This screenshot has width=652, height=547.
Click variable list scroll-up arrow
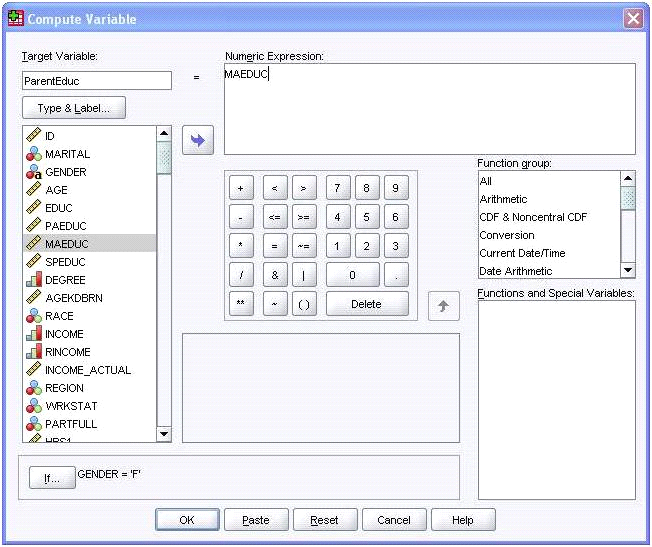[x=164, y=134]
